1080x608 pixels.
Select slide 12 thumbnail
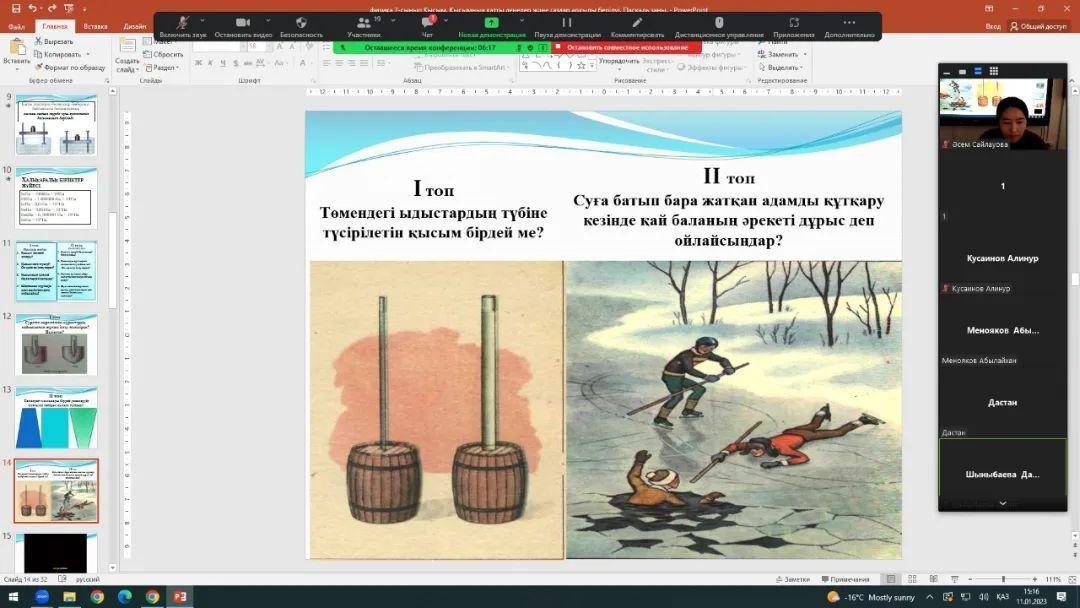click(x=56, y=344)
